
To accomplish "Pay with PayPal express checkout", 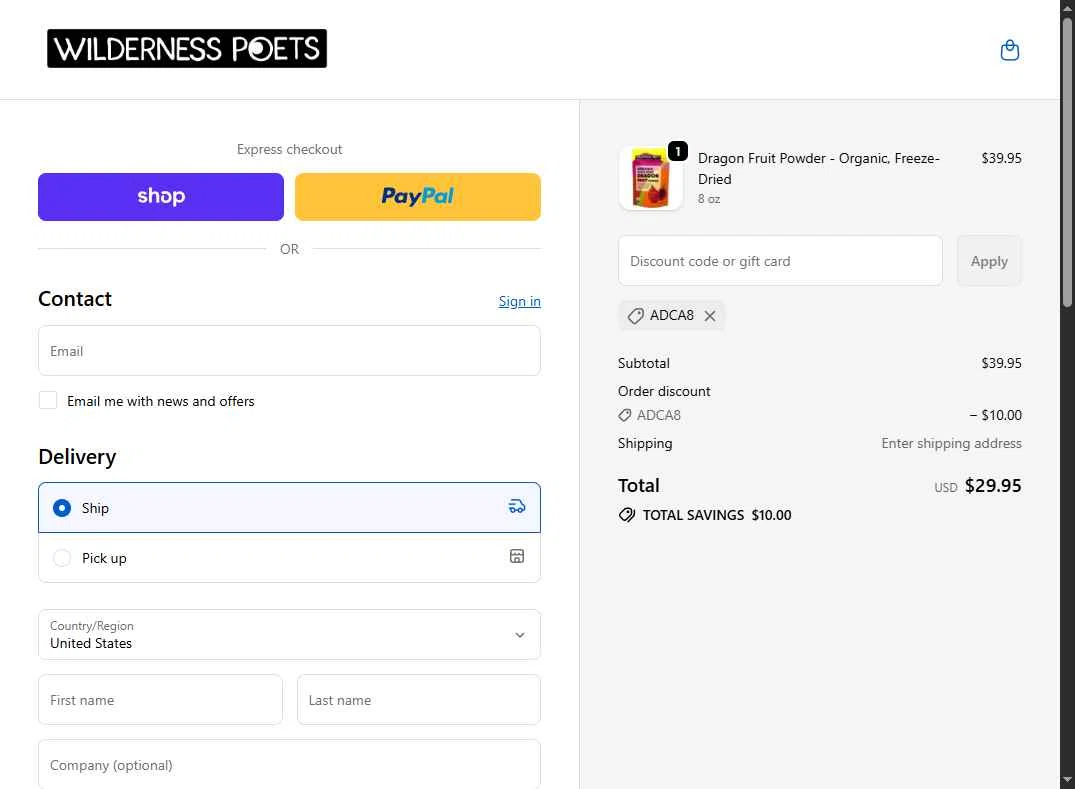I will (x=418, y=197).
